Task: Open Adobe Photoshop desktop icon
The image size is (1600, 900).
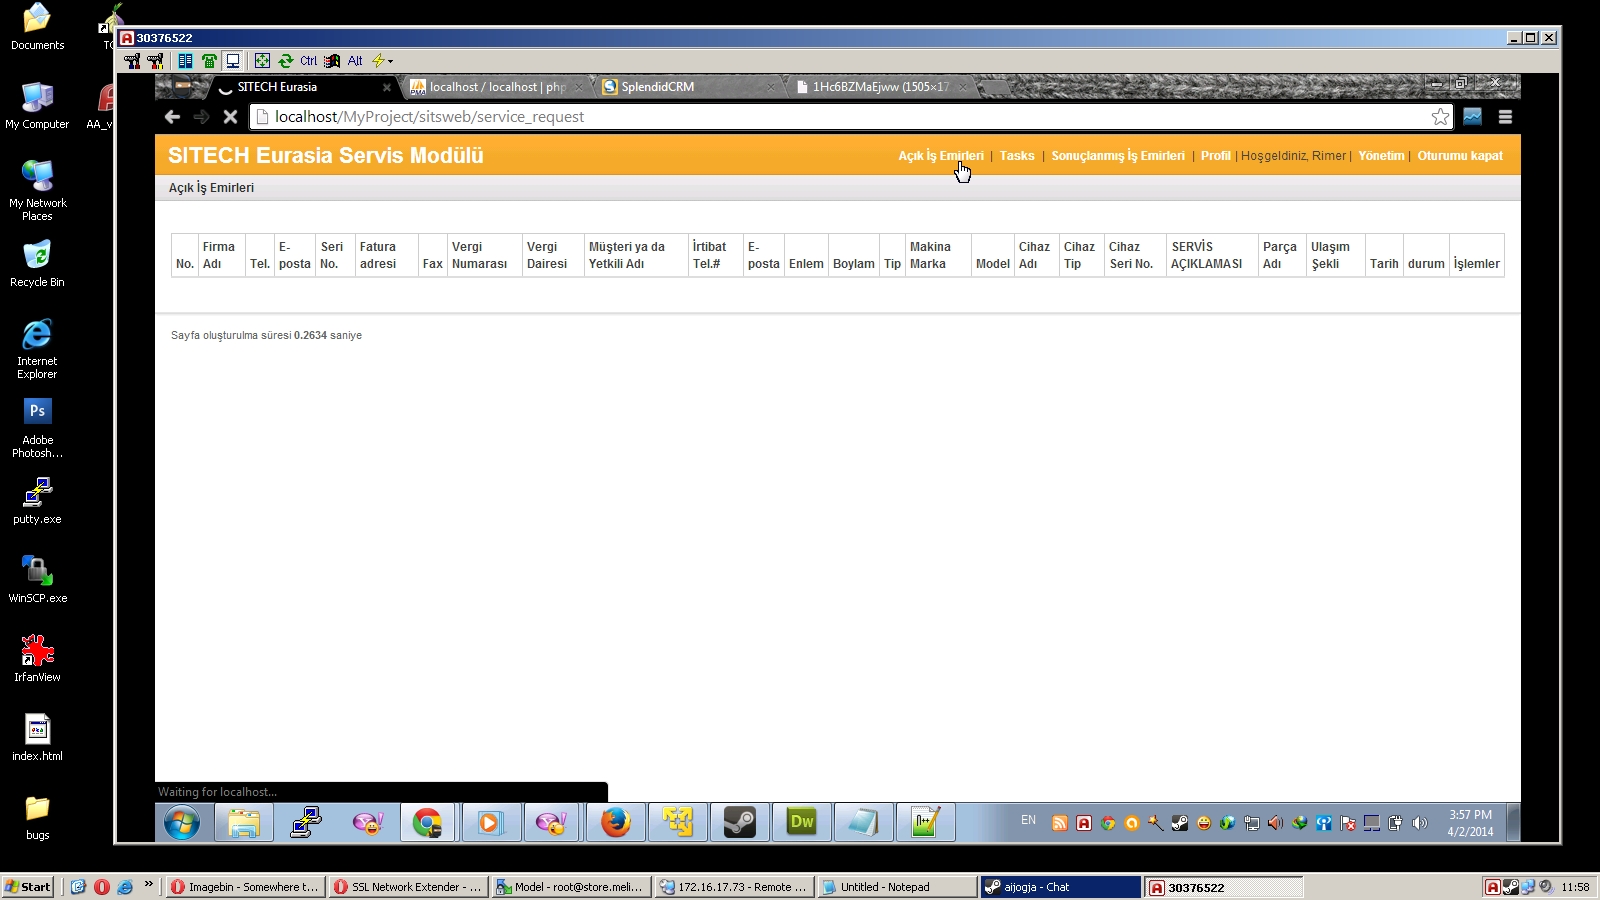Action: tap(37, 428)
